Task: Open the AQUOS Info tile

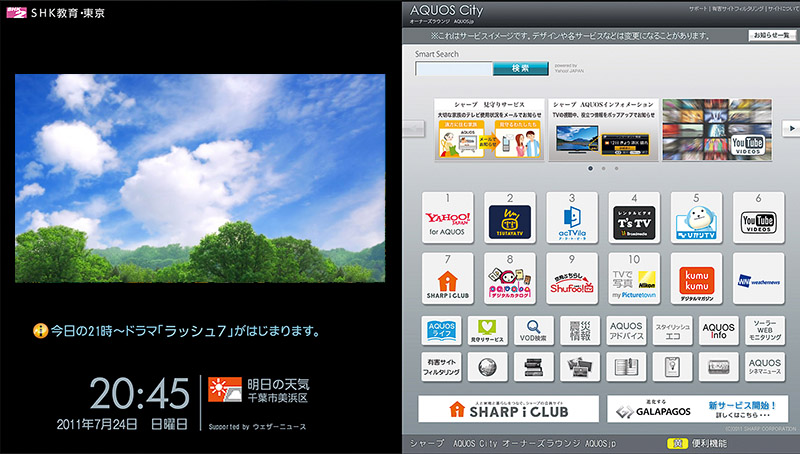Action: click(x=718, y=331)
